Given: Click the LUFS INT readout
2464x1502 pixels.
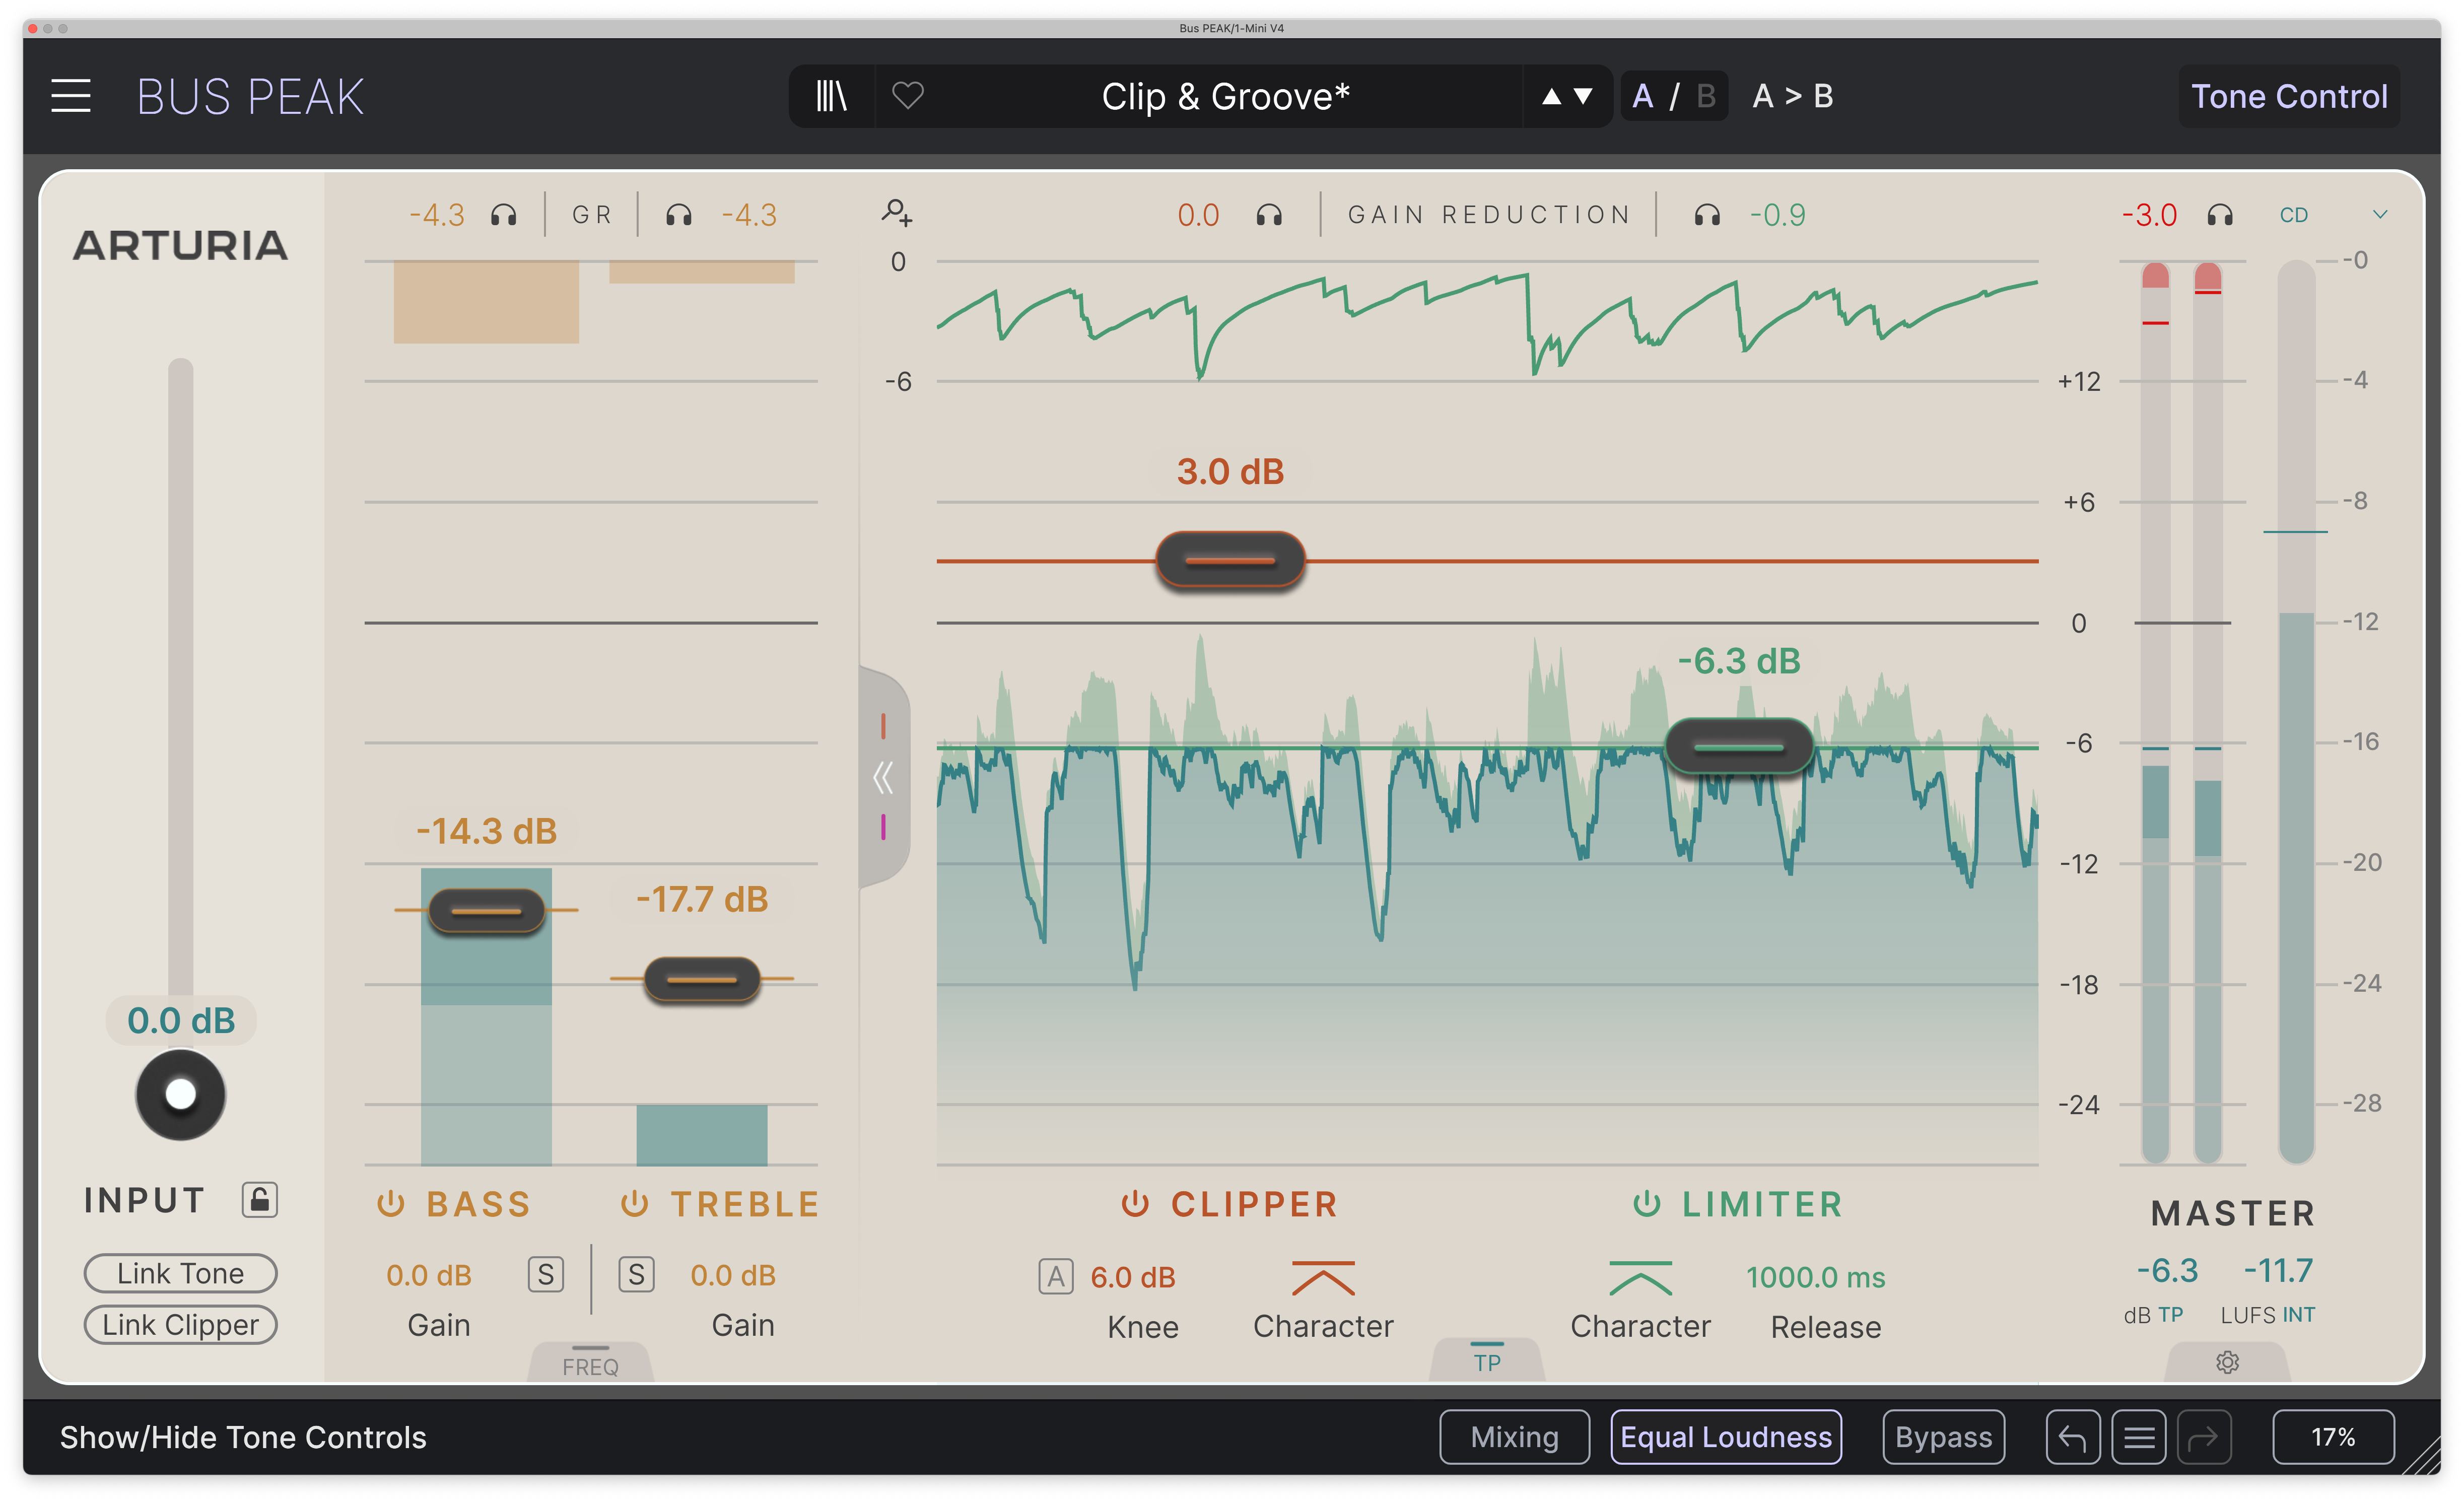Looking at the screenshot, I should (2278, 1271).
